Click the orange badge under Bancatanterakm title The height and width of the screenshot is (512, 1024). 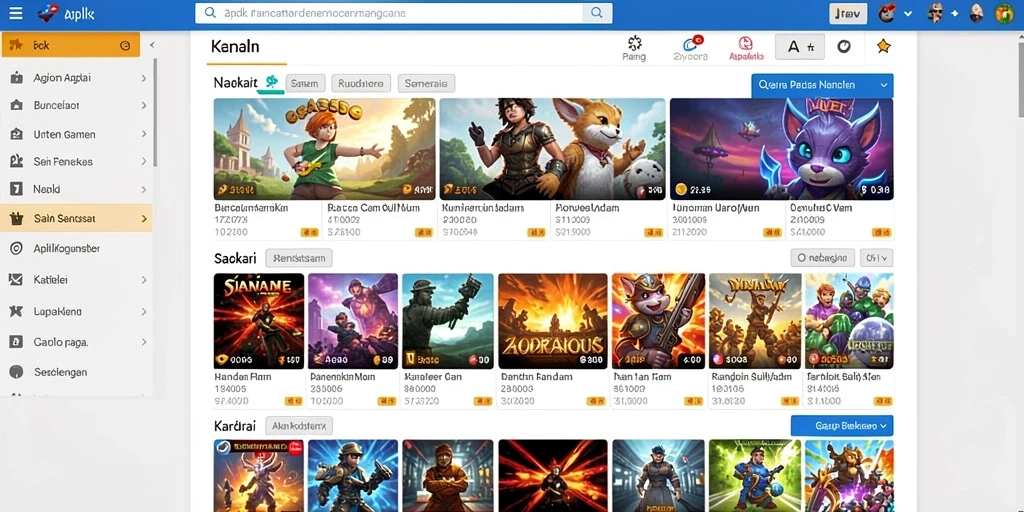pos(309,232)
